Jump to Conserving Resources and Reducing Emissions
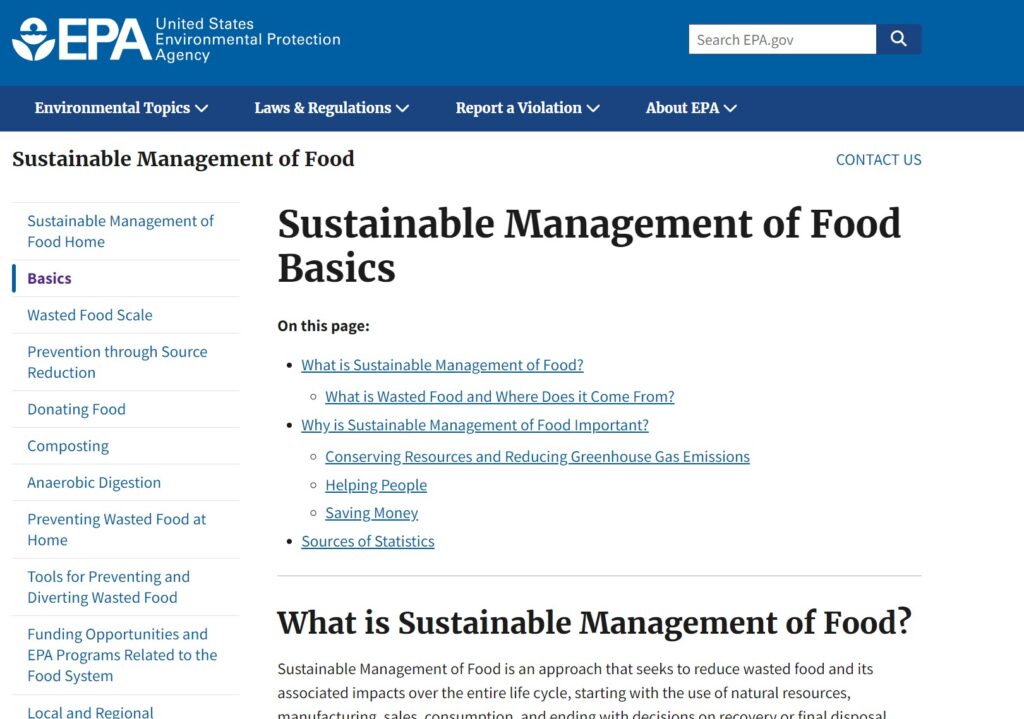1024x719 pixels. [537, 457]
